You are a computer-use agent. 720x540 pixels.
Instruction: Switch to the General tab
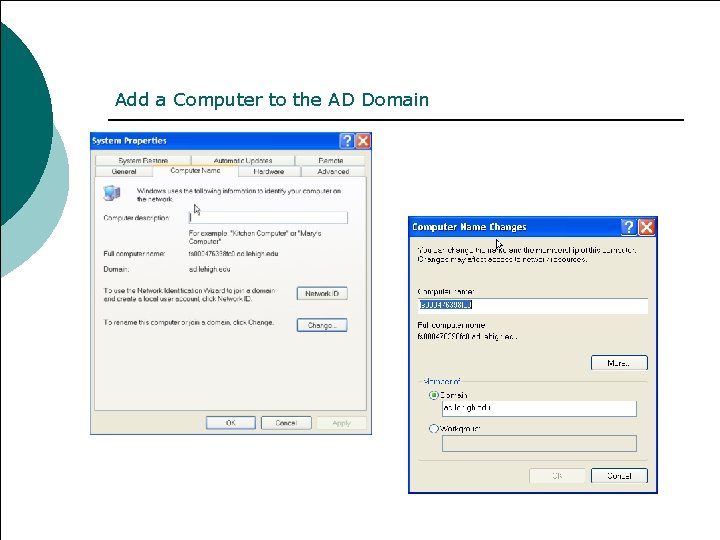click(x=124, y=171)
